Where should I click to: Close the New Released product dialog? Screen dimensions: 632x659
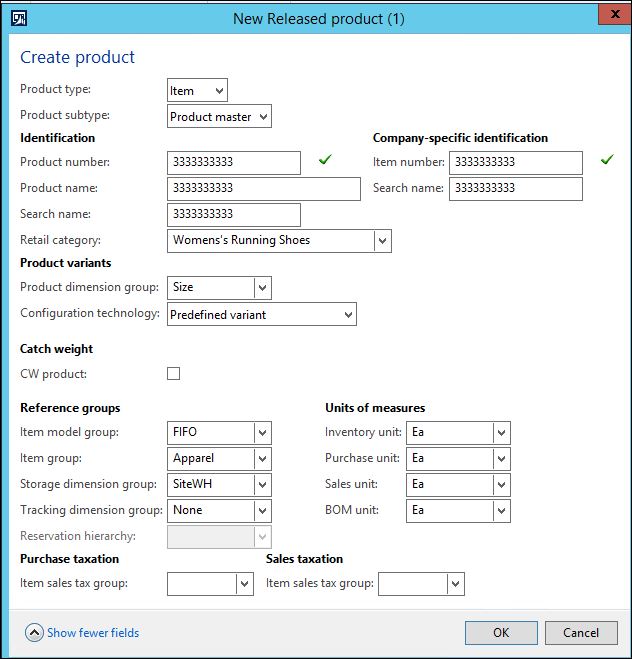[612, 14]
